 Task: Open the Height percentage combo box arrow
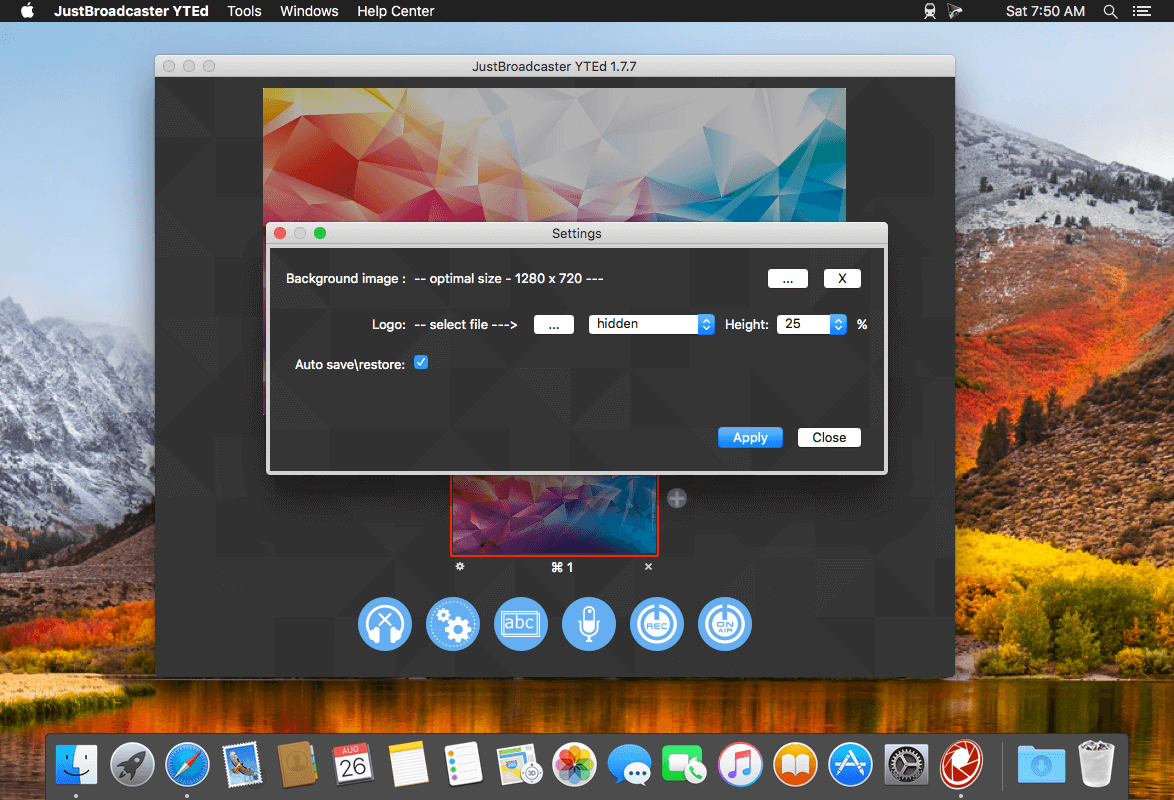click(x=839, y=324)
